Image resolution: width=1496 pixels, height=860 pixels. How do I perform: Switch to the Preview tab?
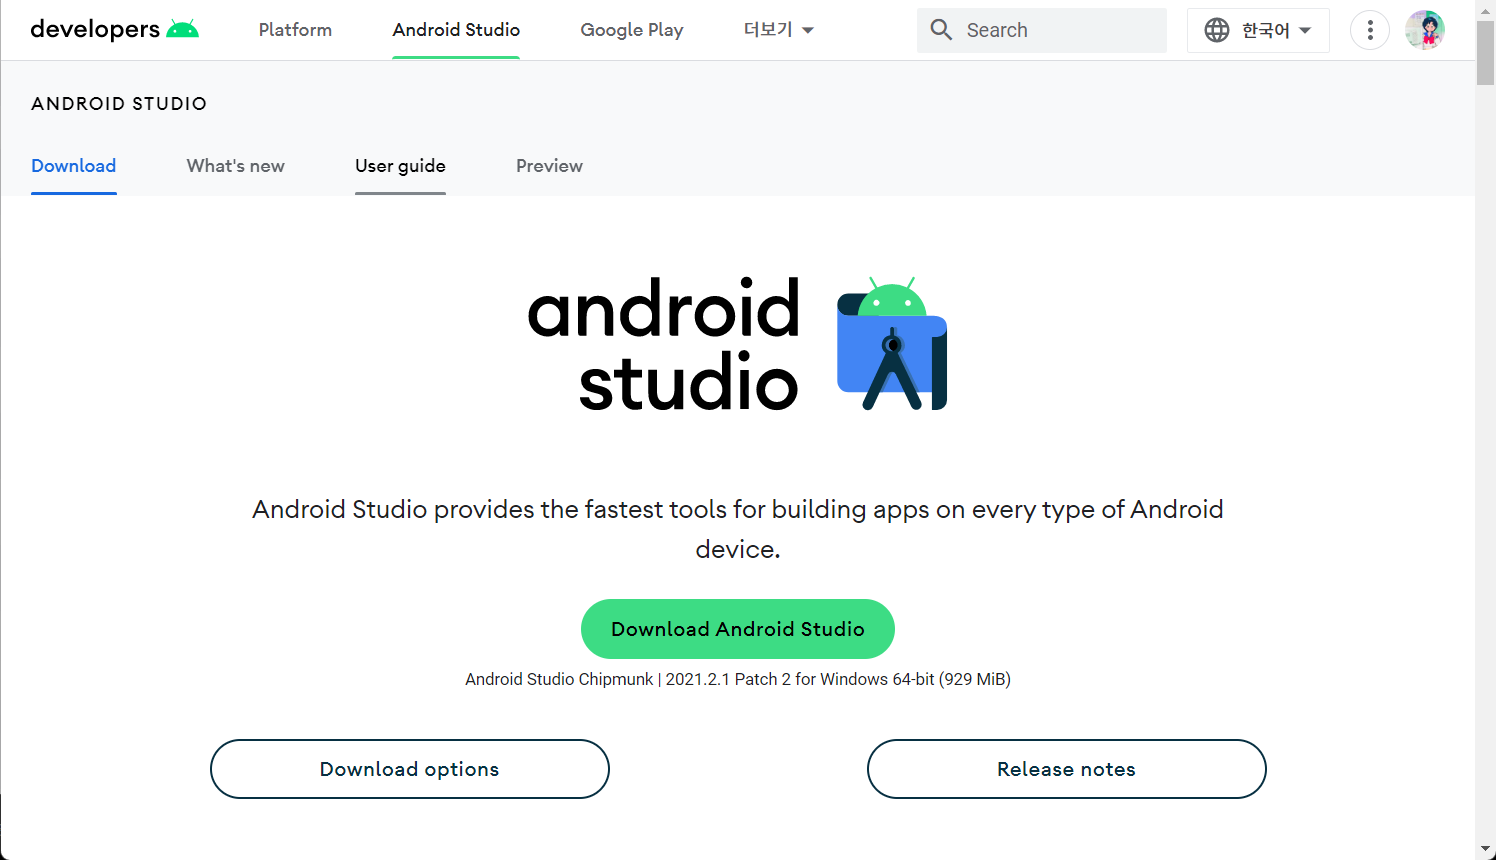tap(549, 166)
